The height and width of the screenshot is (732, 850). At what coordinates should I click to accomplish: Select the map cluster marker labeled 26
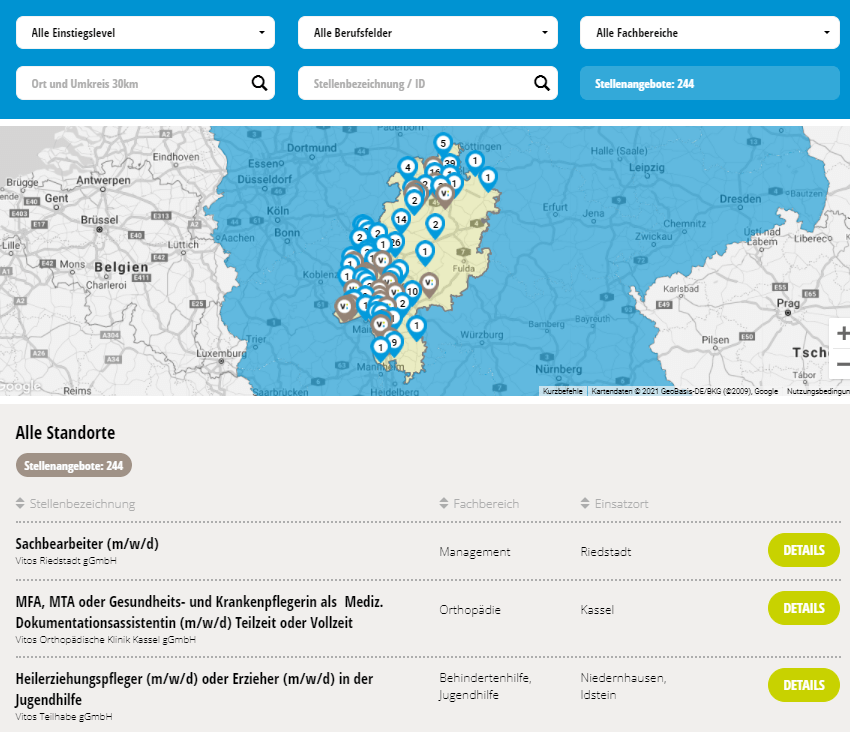tap(395, 242)
